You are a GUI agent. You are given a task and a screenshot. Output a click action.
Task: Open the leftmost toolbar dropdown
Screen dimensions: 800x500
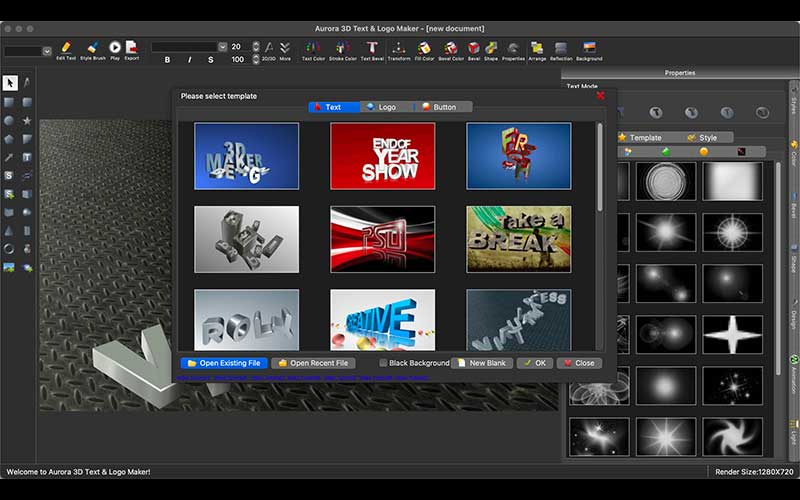[x=47, y=51]
